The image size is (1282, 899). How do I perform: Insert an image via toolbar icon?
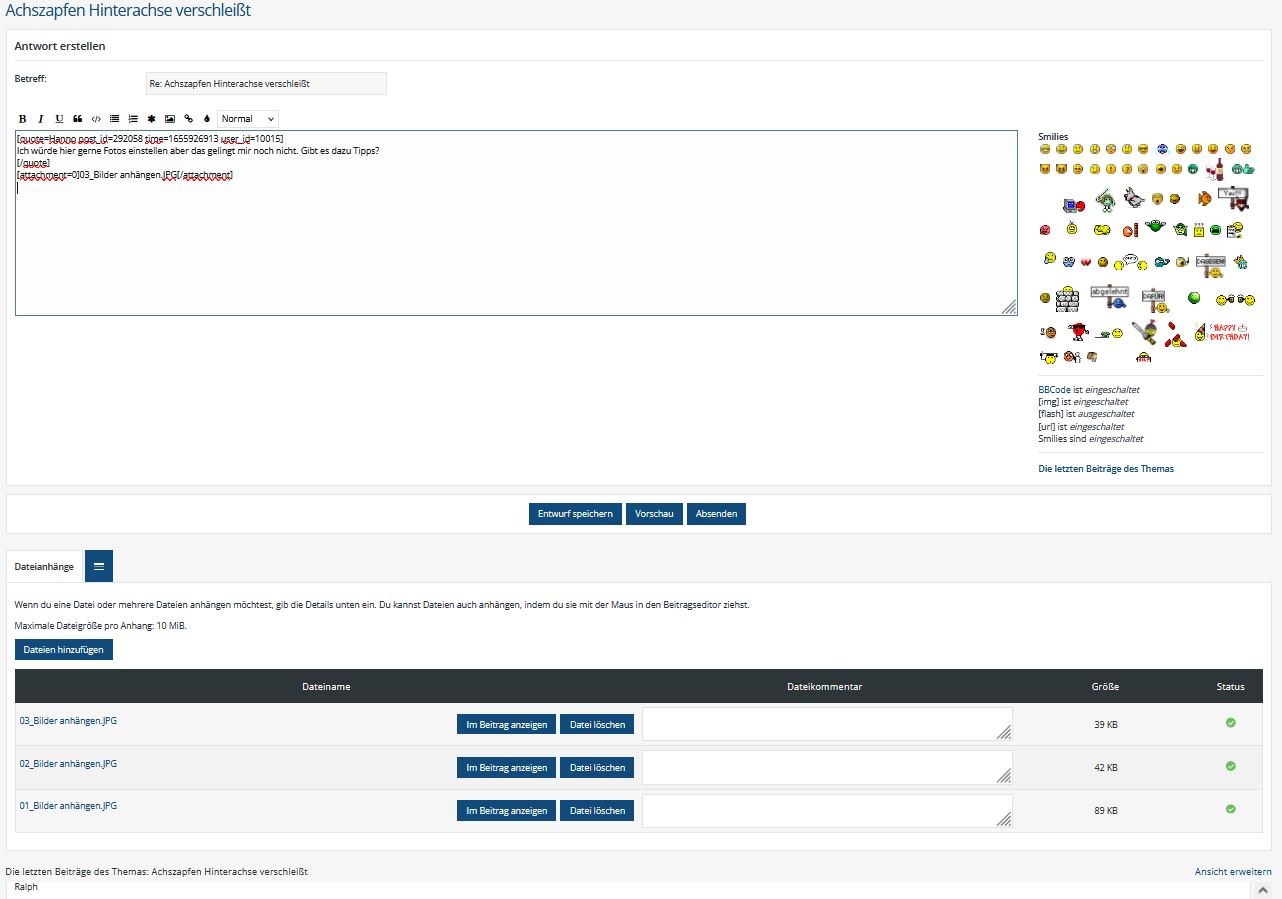[x=170, y=119]
